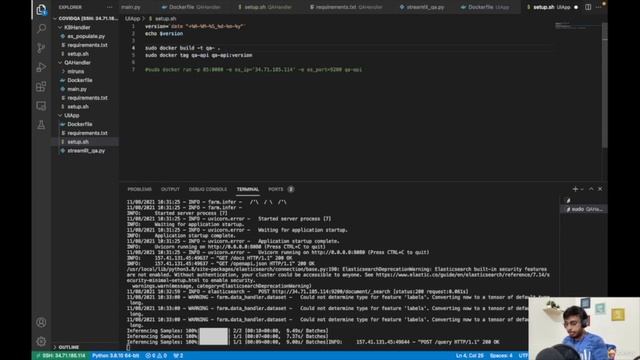Viewport: 640px width, 360px height.
Task: Create a new terminal with plus icon
Action: 575,189
